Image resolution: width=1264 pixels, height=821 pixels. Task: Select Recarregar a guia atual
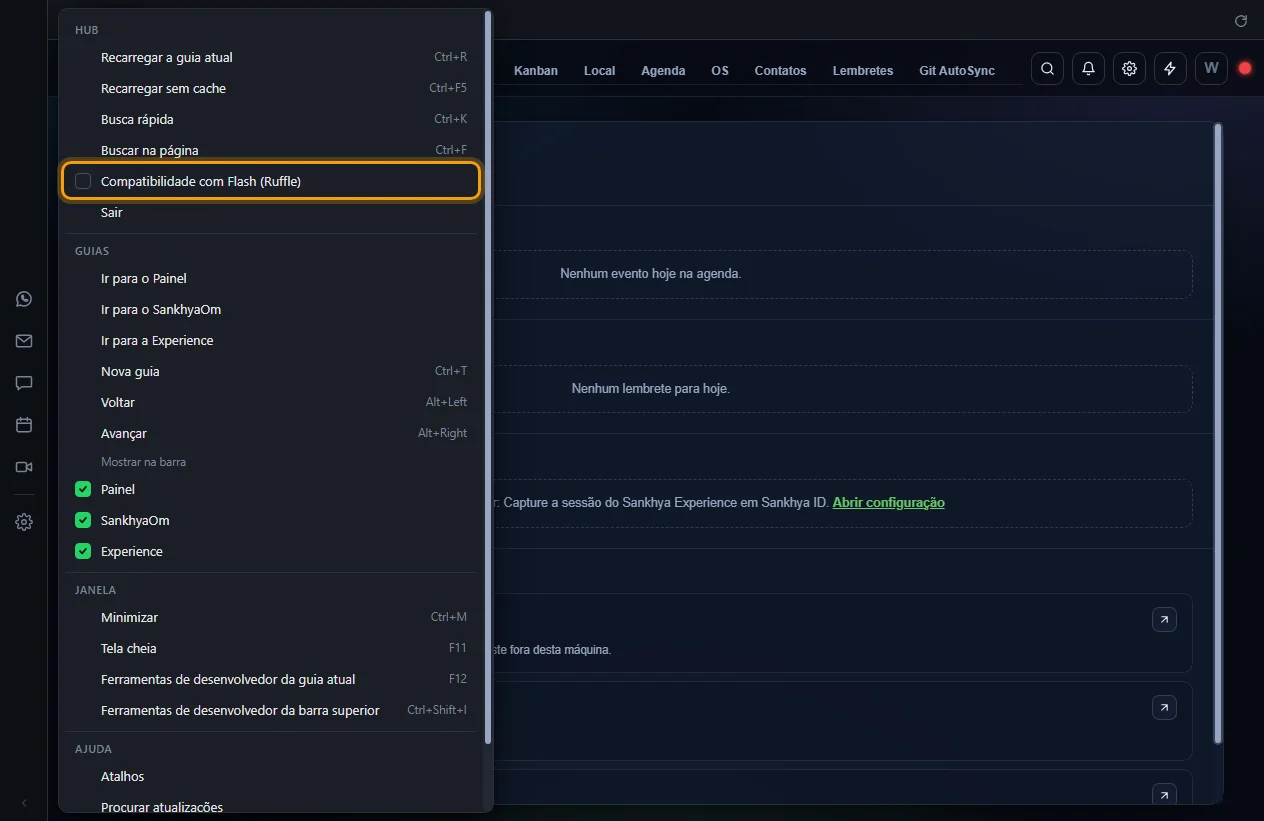click(272, 57)
